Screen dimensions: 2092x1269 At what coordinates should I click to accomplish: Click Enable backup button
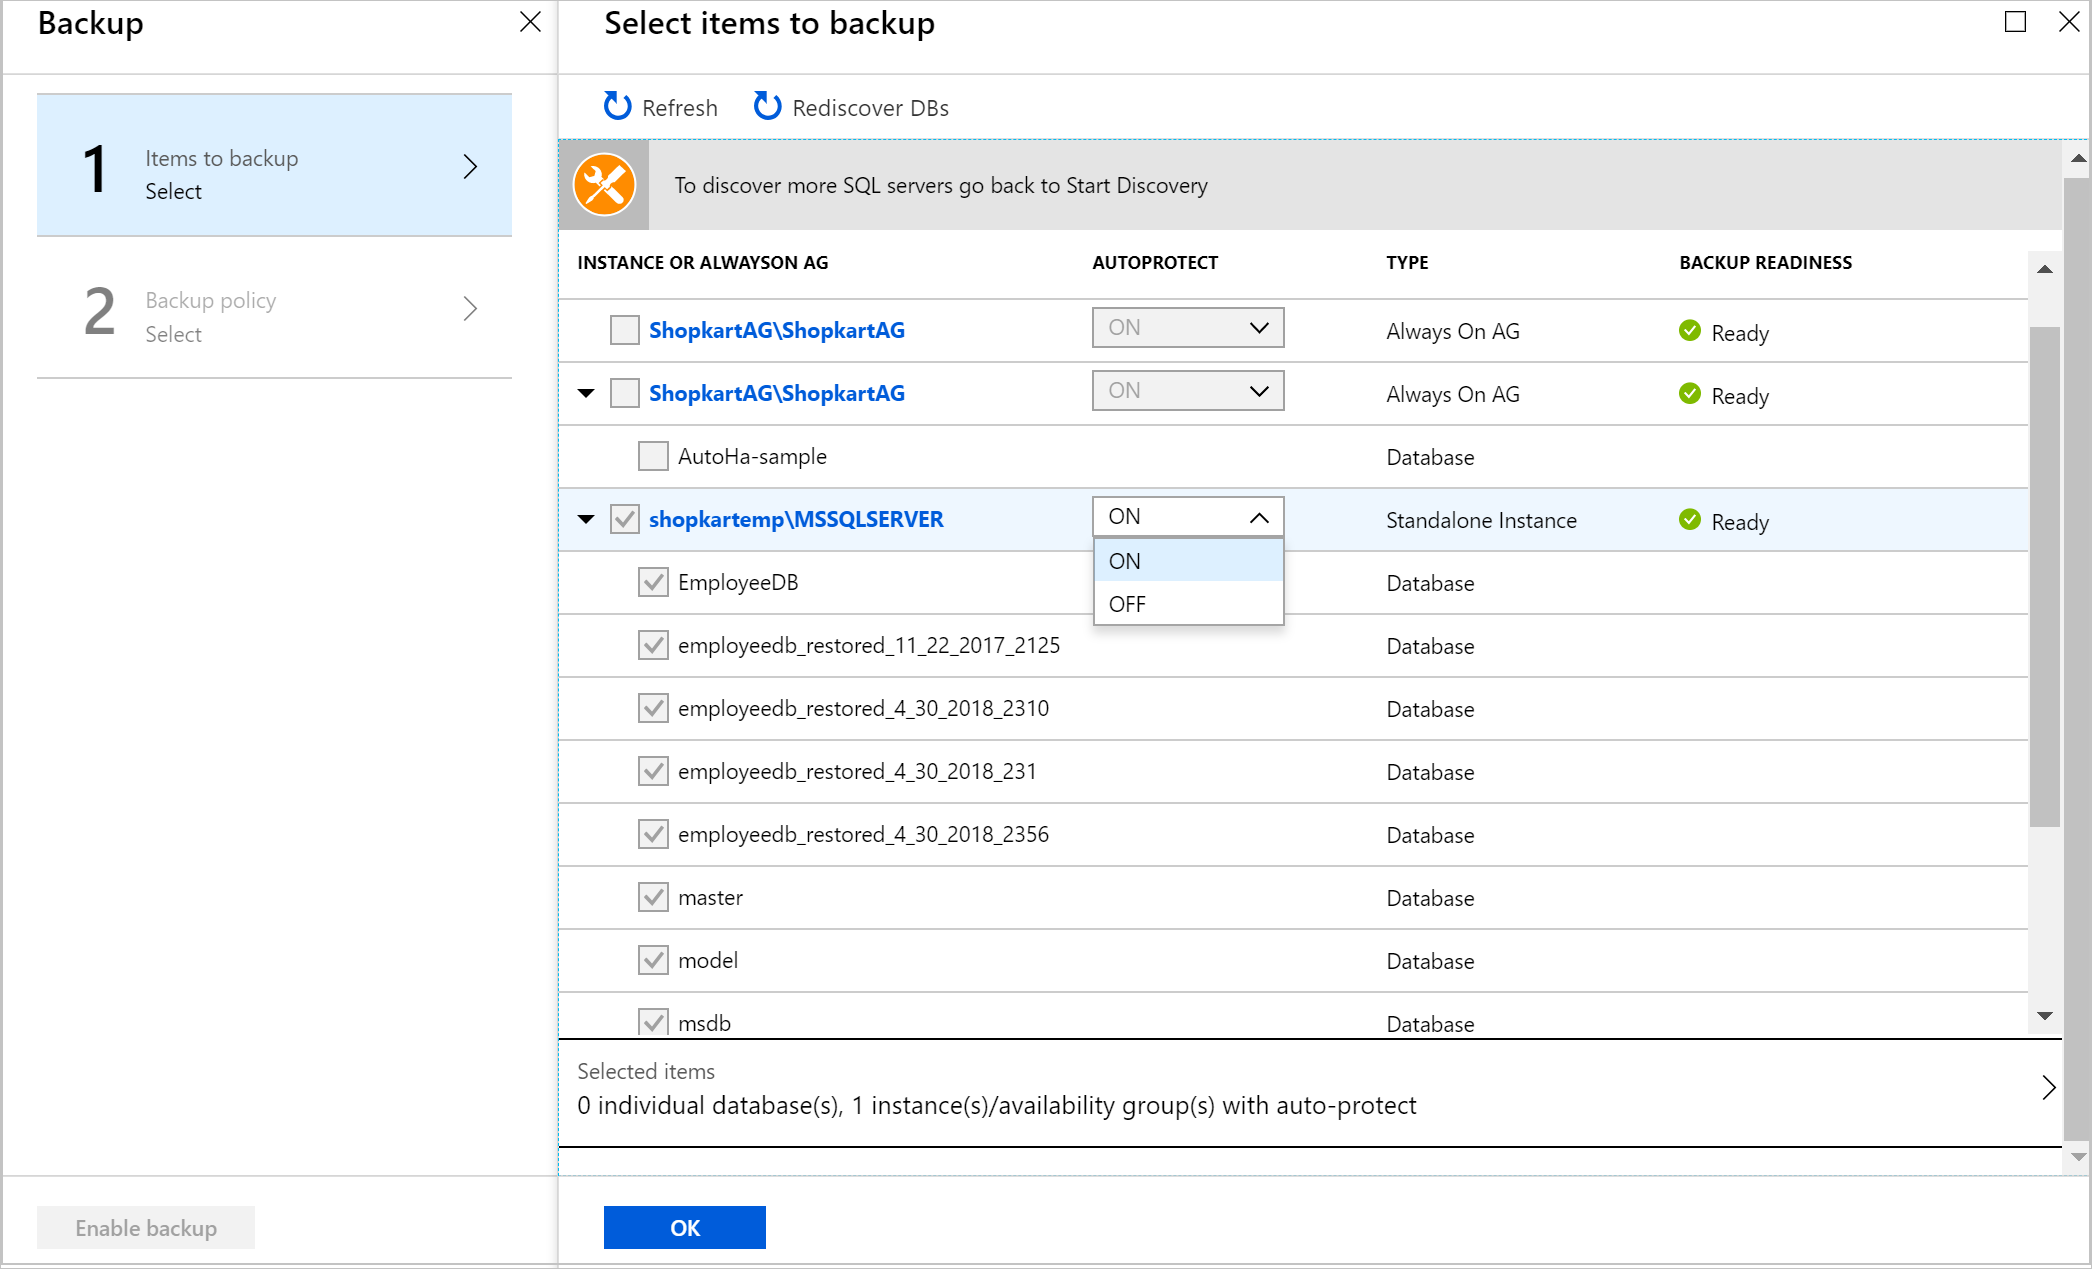click(145, 1229)
